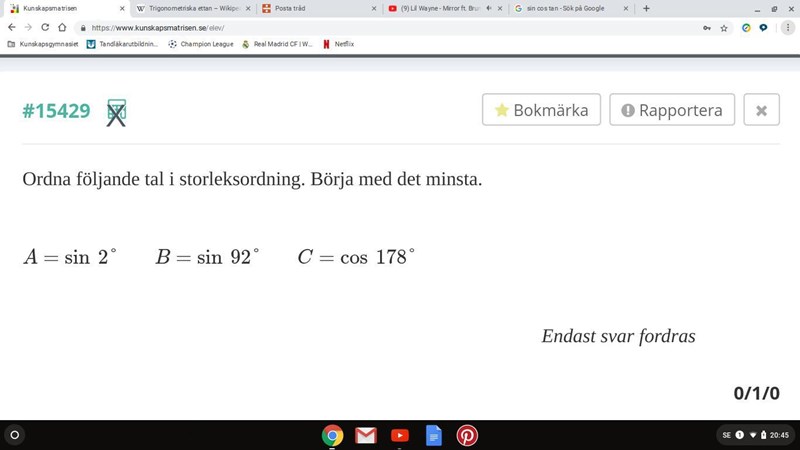The width and height of the screenshot is (800, 450).
Task: Open the Chrome three-dot menu
Action: (787, 28)
